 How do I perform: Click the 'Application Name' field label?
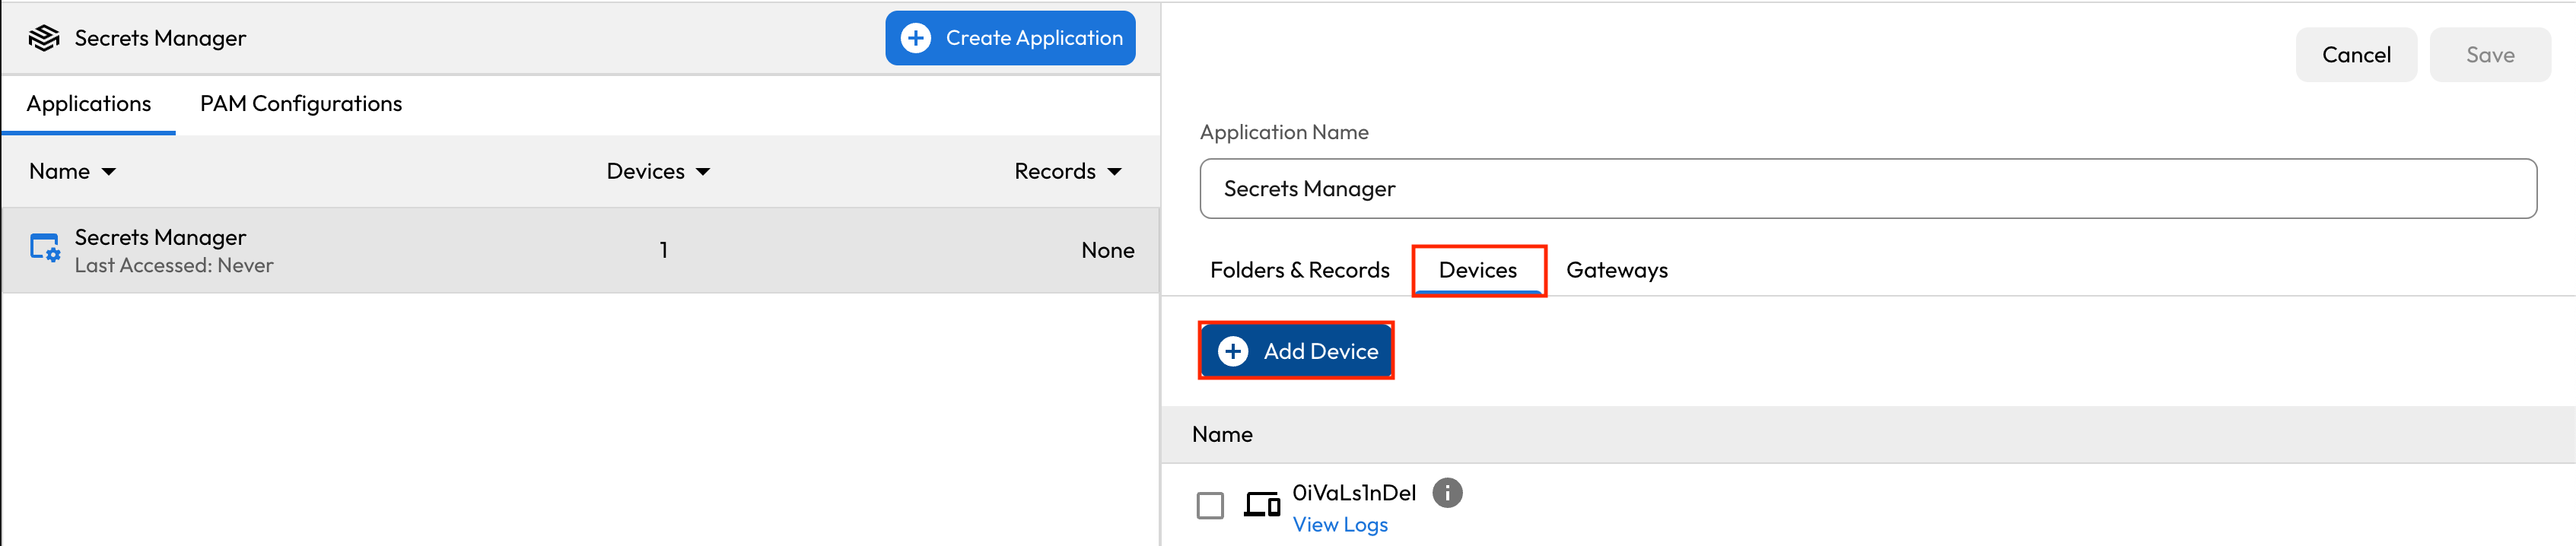pos(1284,132)
